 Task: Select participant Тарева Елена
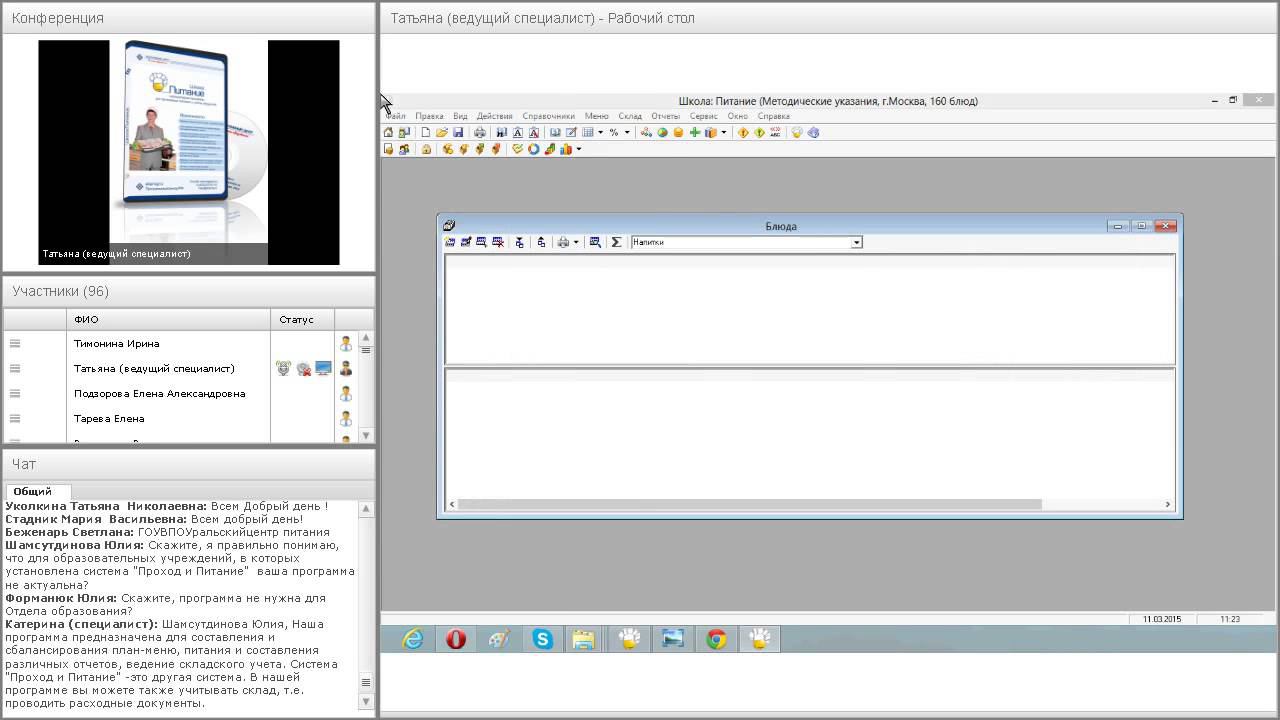coord(109,418)
